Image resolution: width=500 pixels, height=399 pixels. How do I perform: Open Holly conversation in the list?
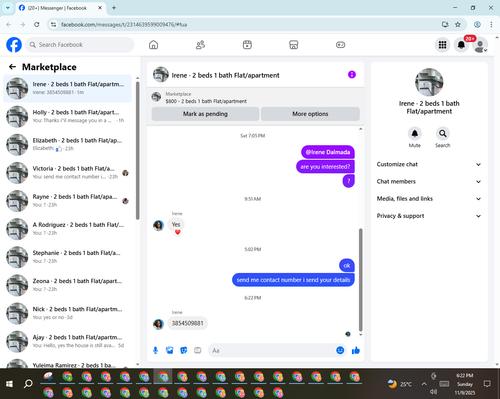pos(67,116)
